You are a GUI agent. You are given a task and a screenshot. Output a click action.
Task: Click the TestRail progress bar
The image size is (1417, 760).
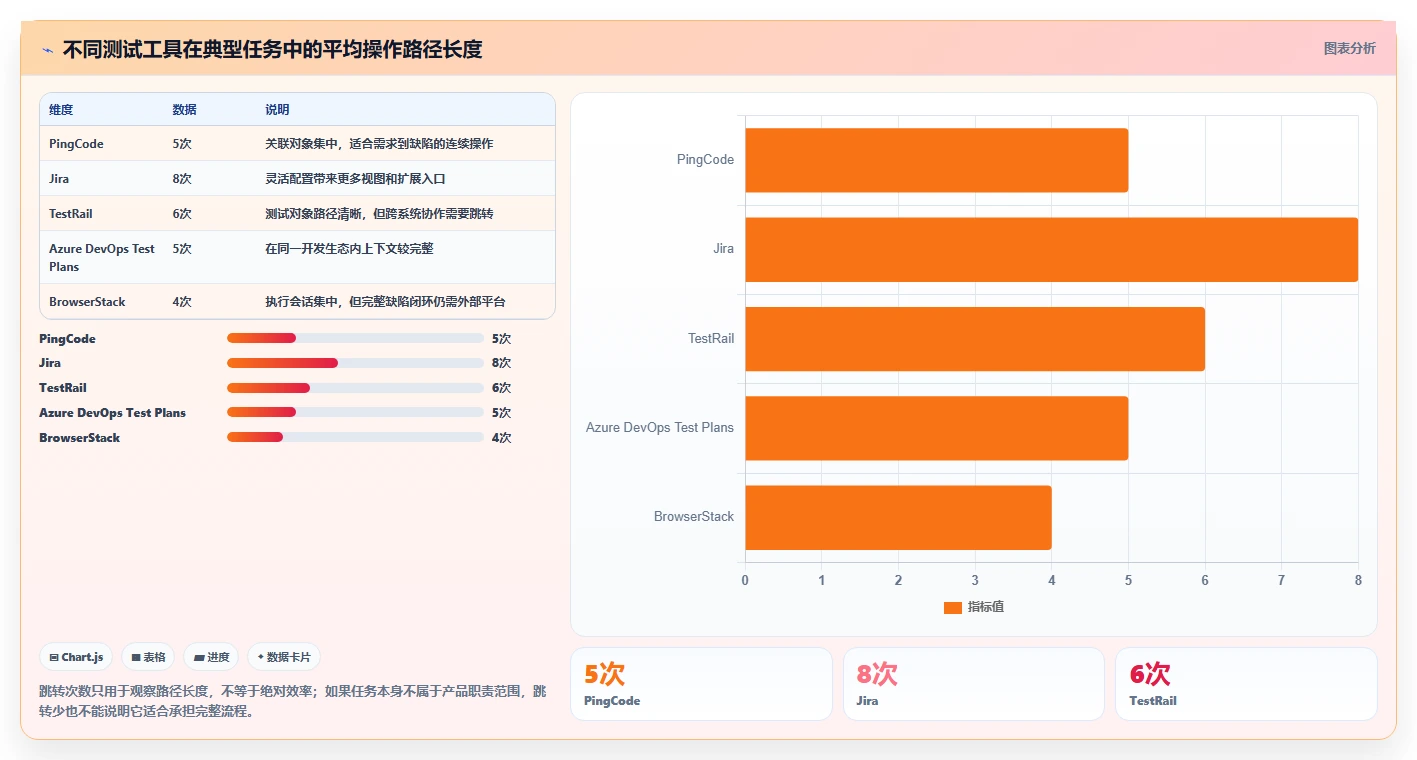pyautogui.click(x=355, y=388)
